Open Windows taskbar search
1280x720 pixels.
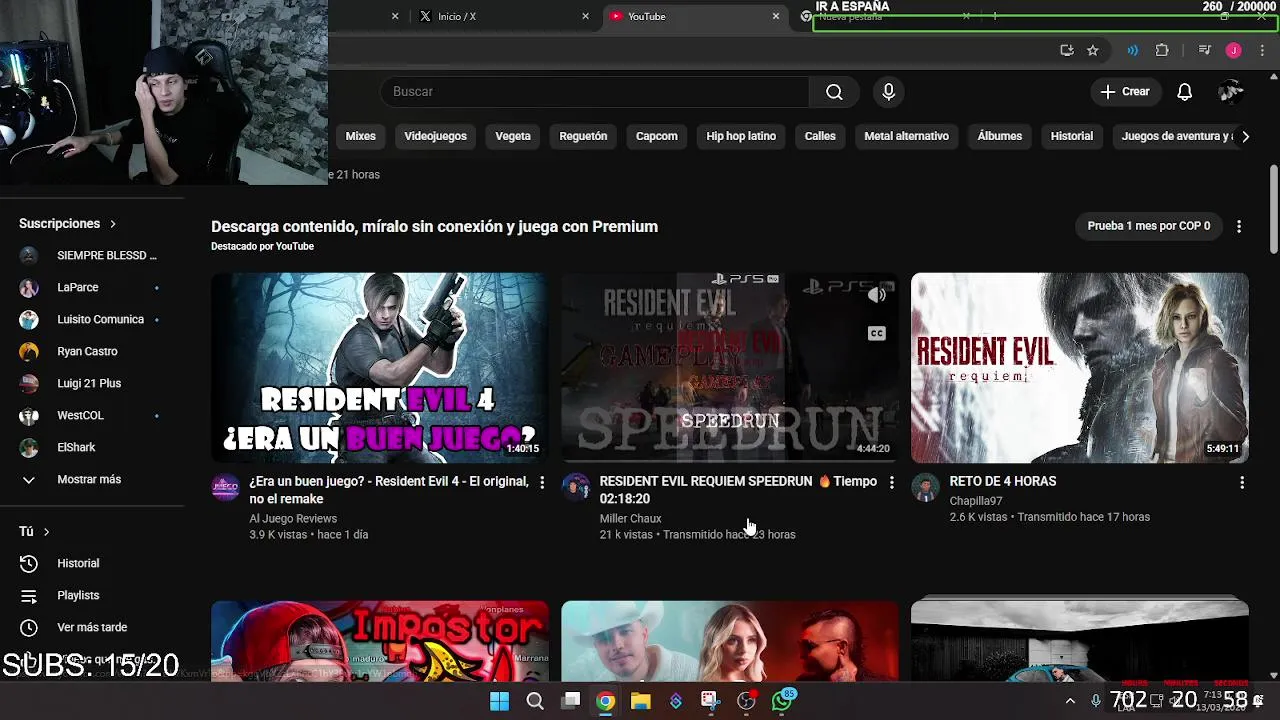point(535,701)
